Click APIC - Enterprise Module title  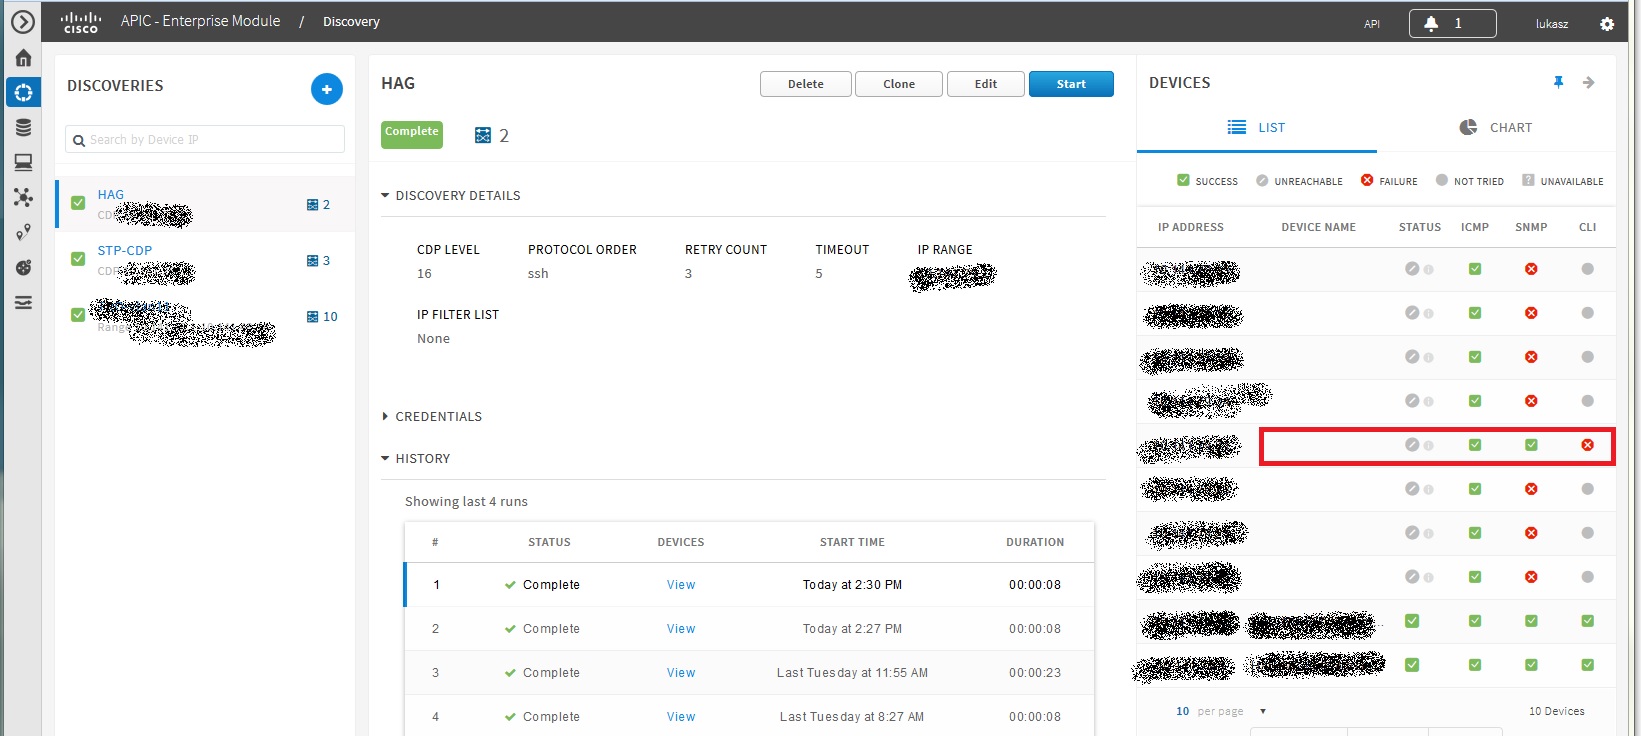pos(200,21)
